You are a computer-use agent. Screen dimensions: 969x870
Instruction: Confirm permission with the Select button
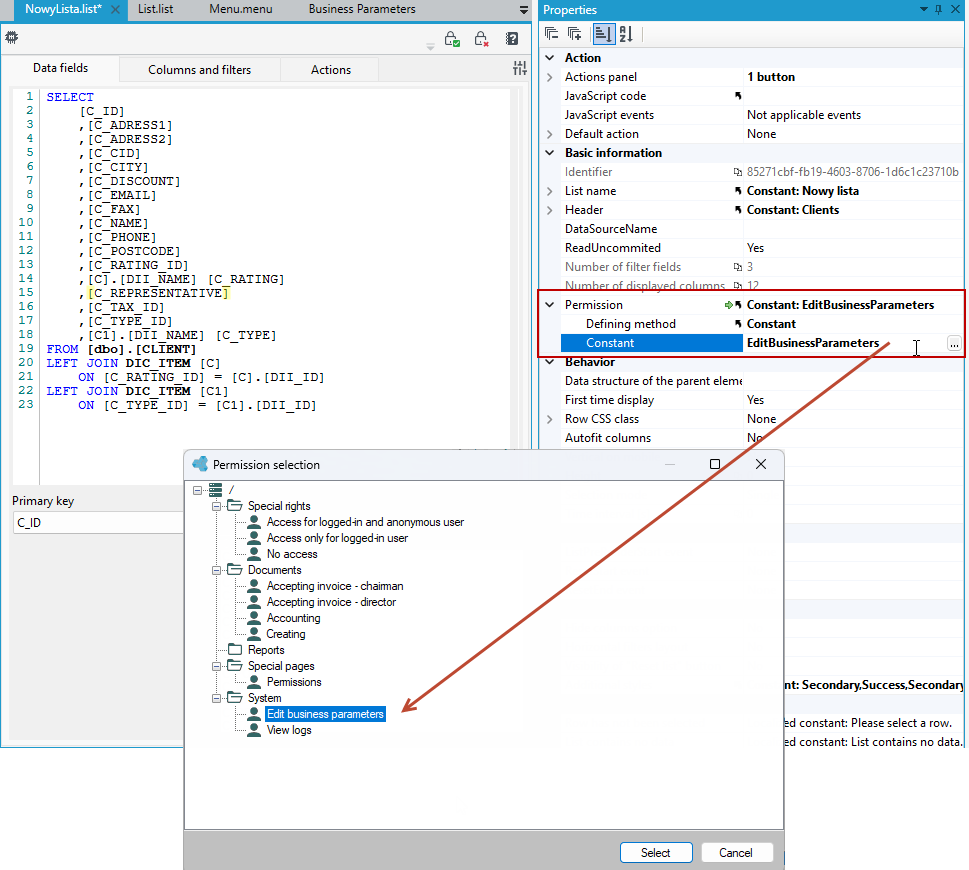[x=656, y=853]
